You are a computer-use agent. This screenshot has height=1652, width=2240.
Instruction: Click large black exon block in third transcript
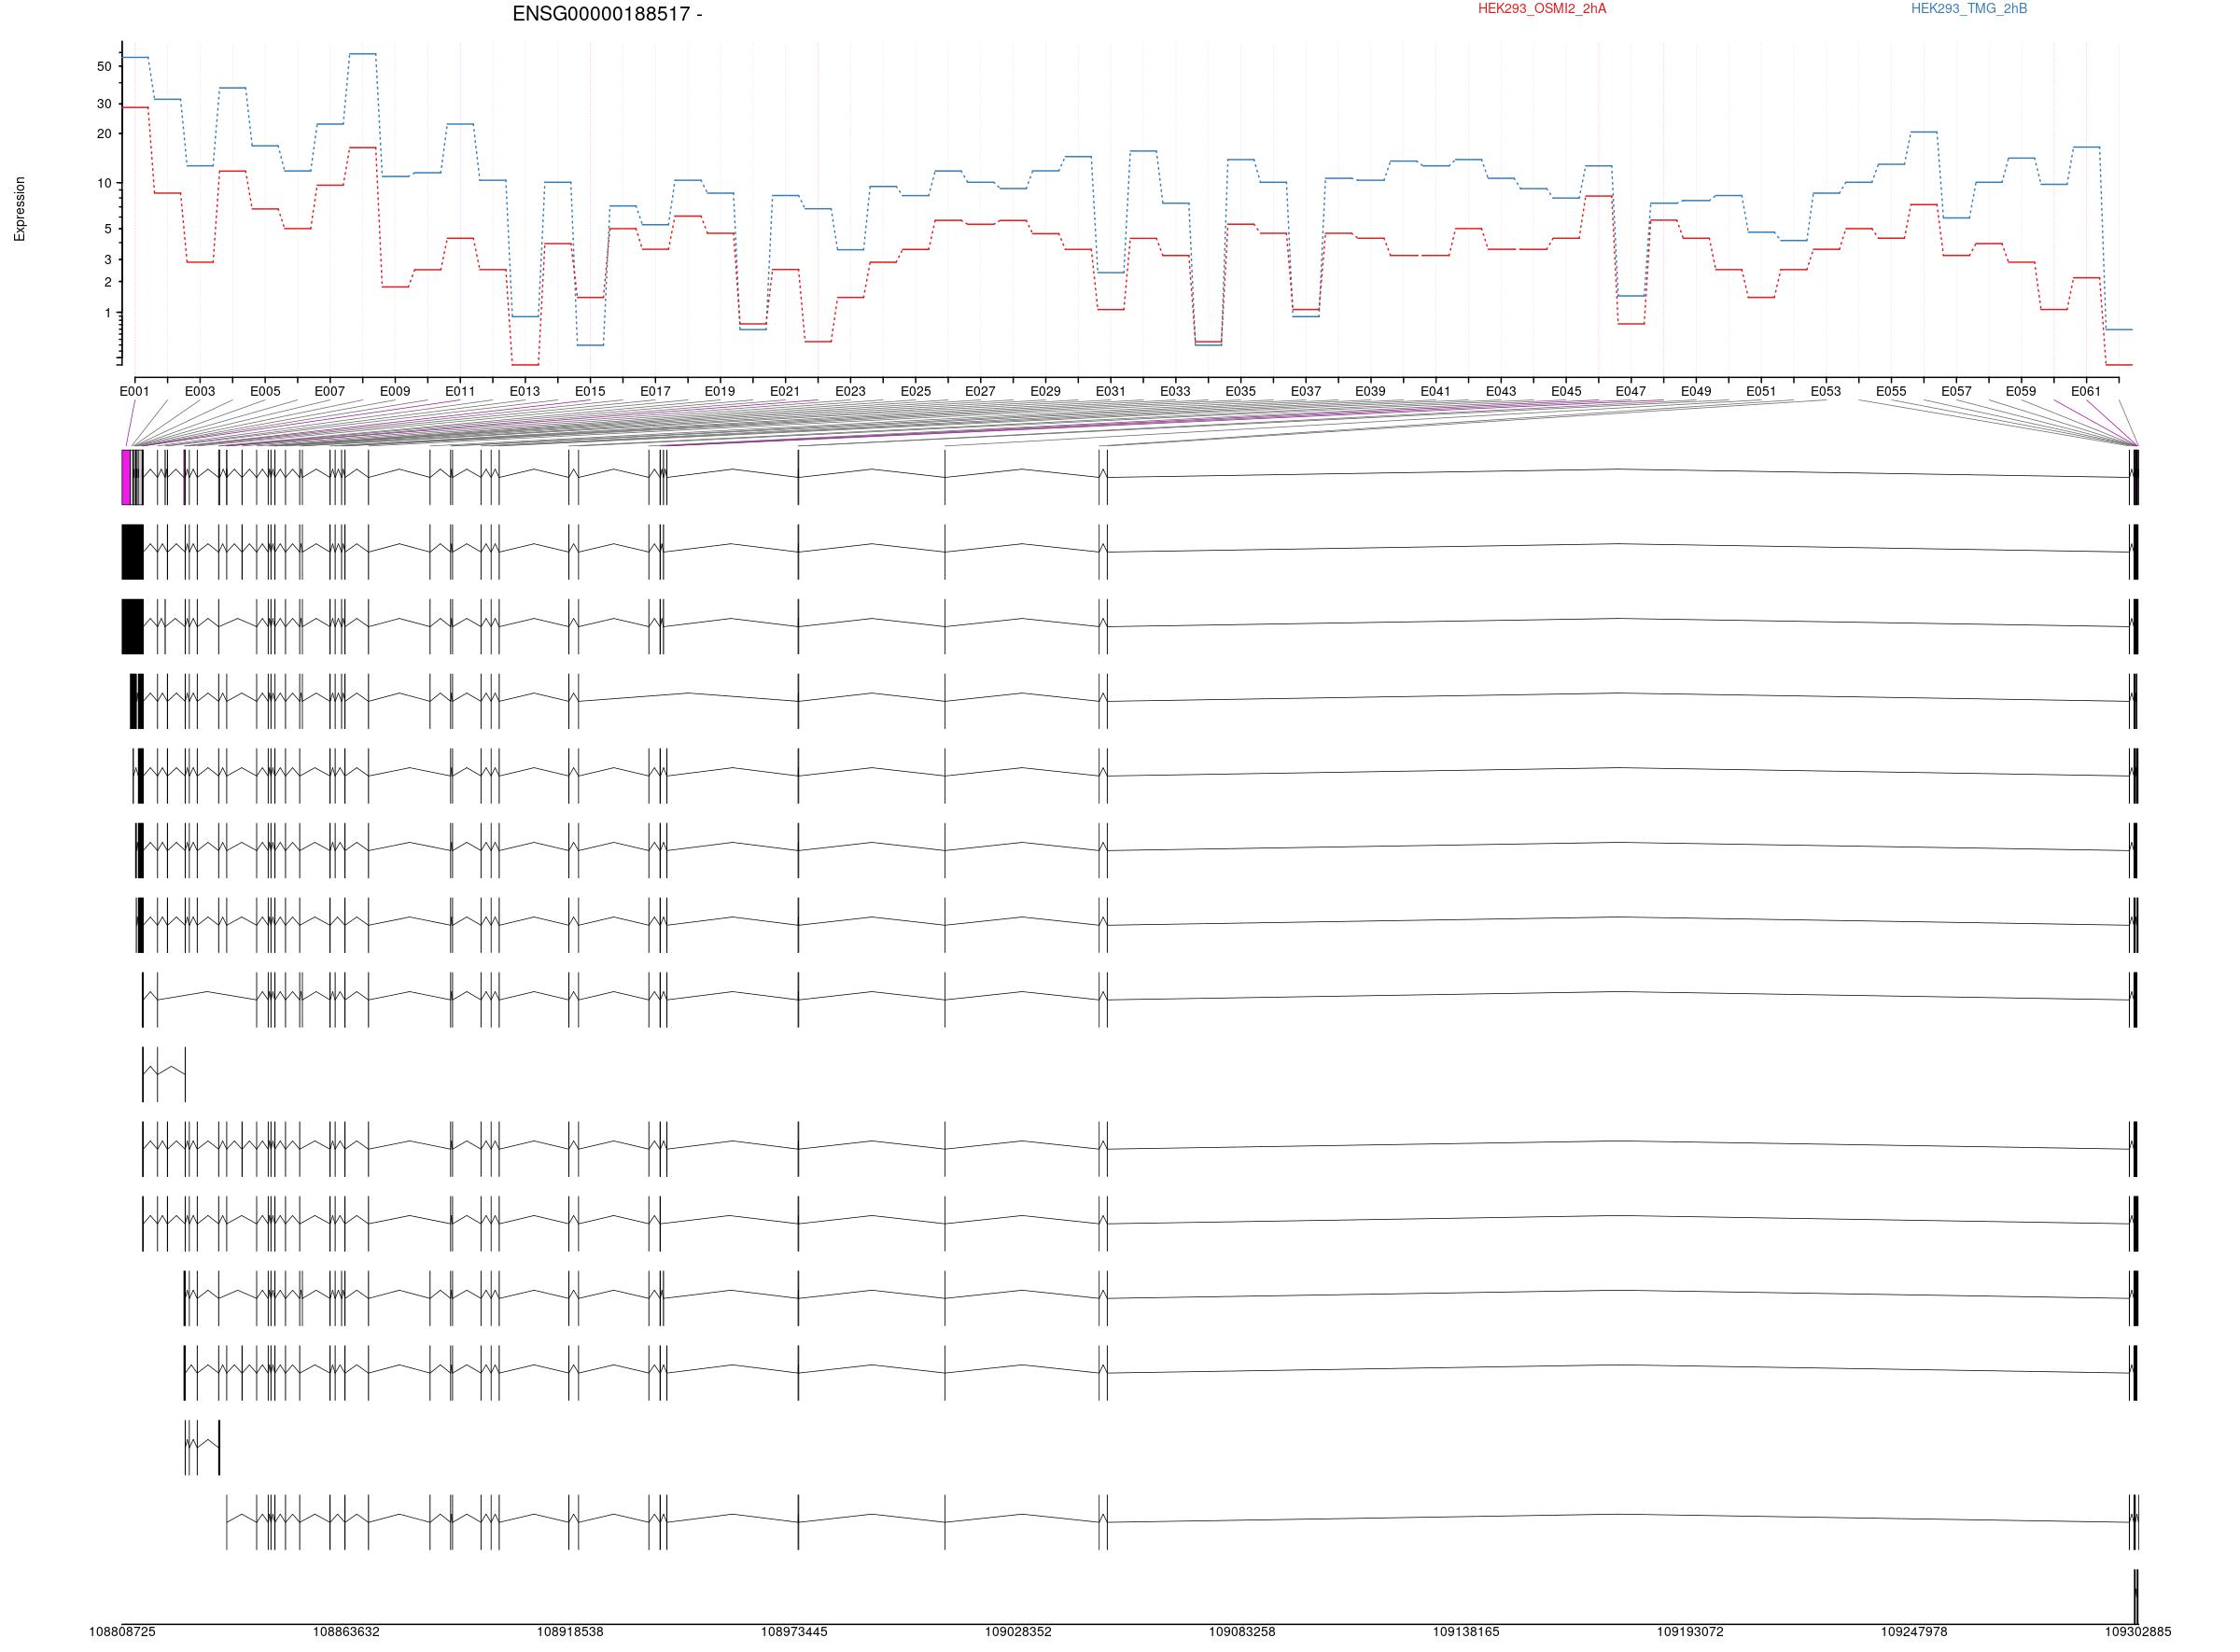133,627
